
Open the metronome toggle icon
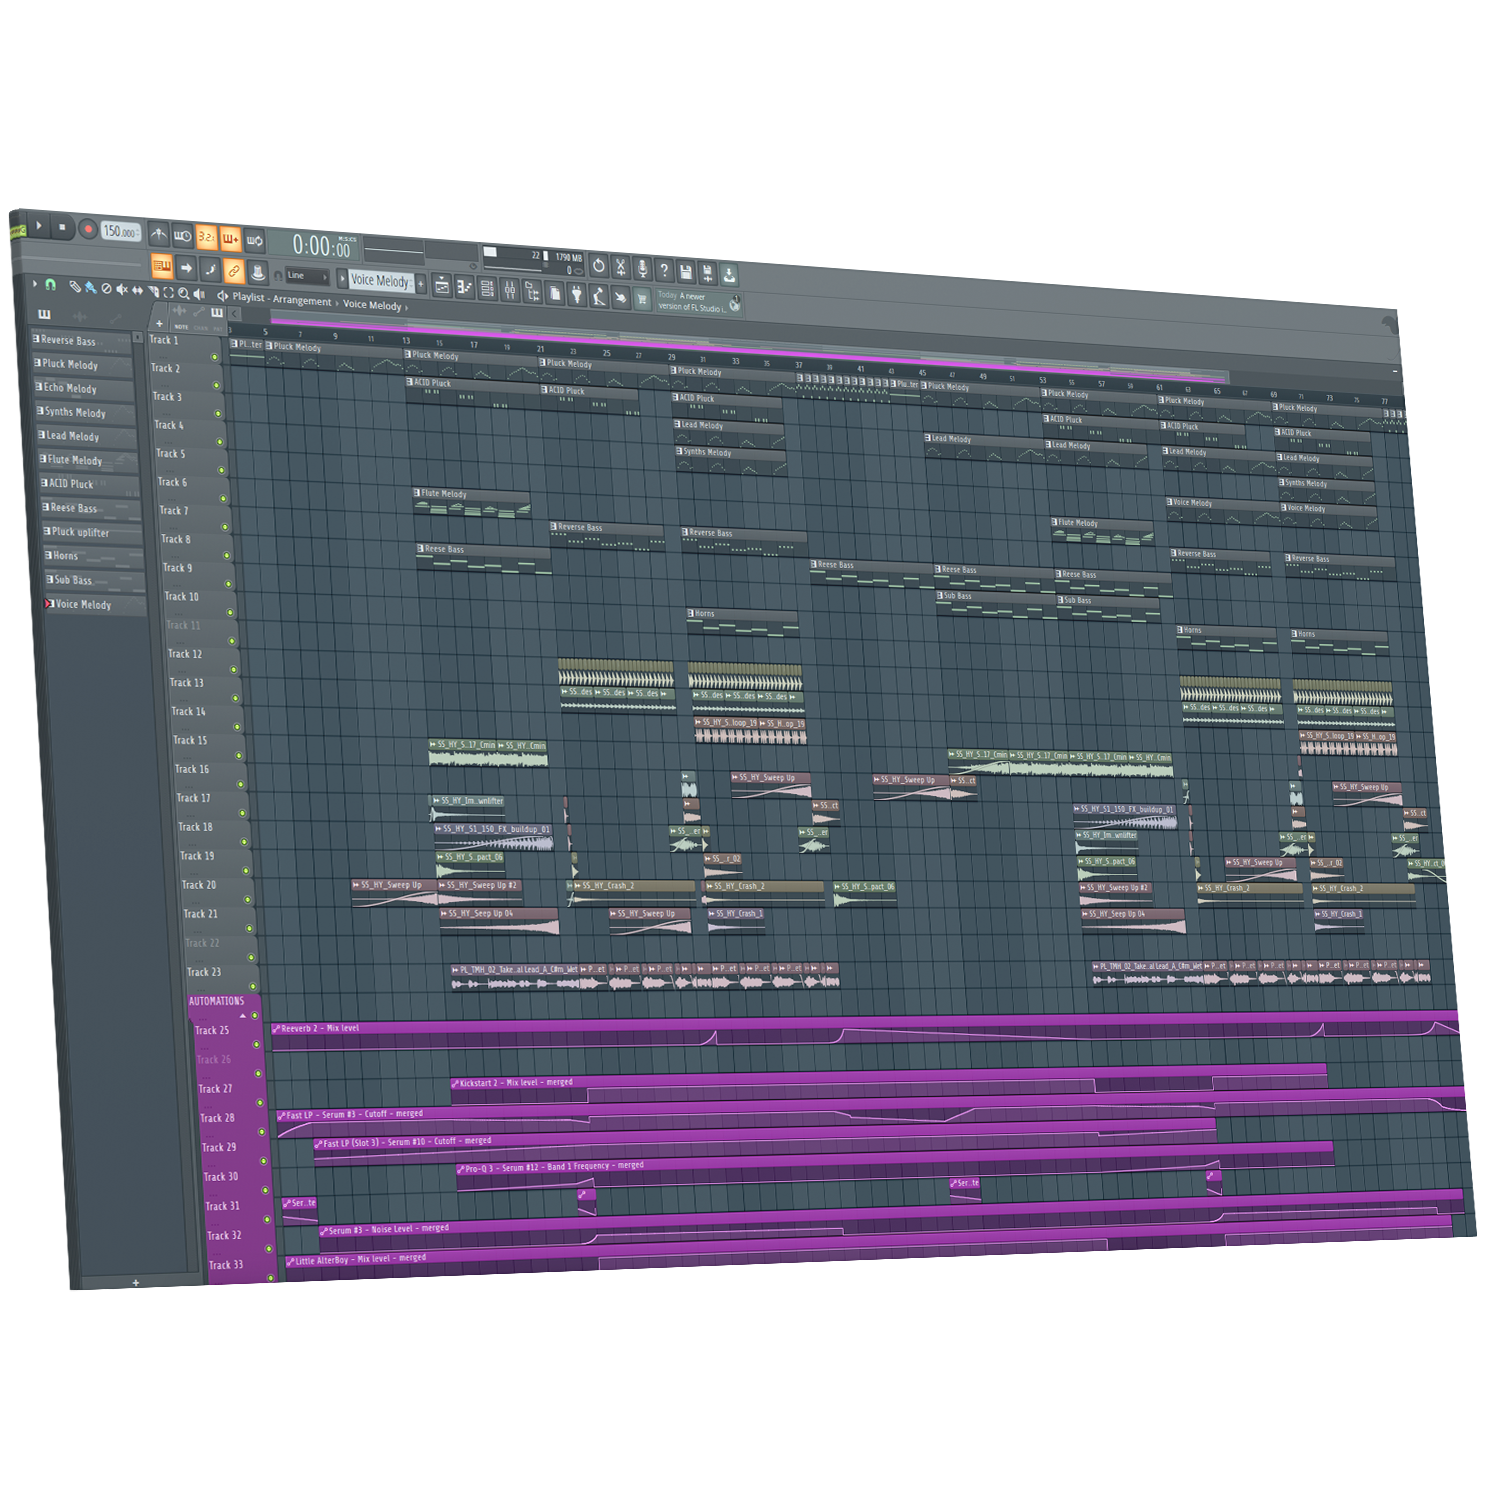(x=159, y=234)
